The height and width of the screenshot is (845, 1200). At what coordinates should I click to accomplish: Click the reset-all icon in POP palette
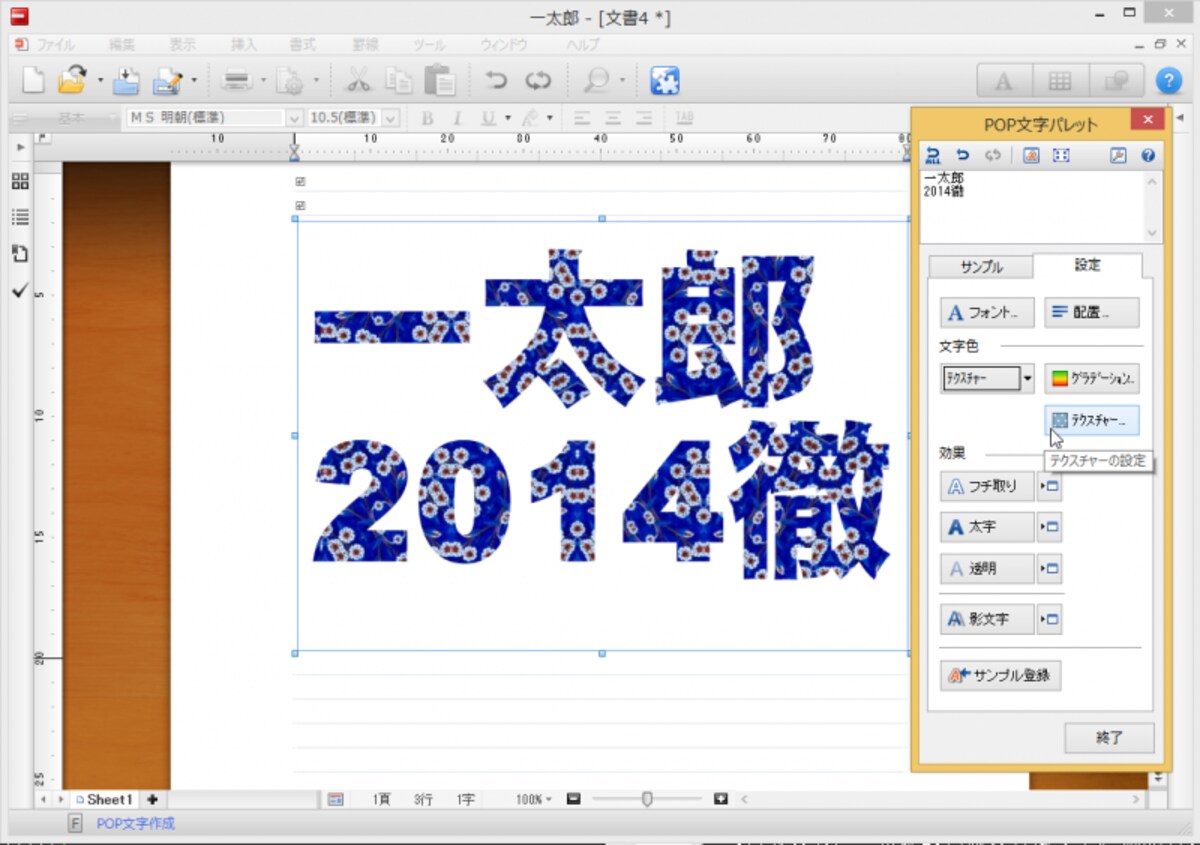(934, 155)
